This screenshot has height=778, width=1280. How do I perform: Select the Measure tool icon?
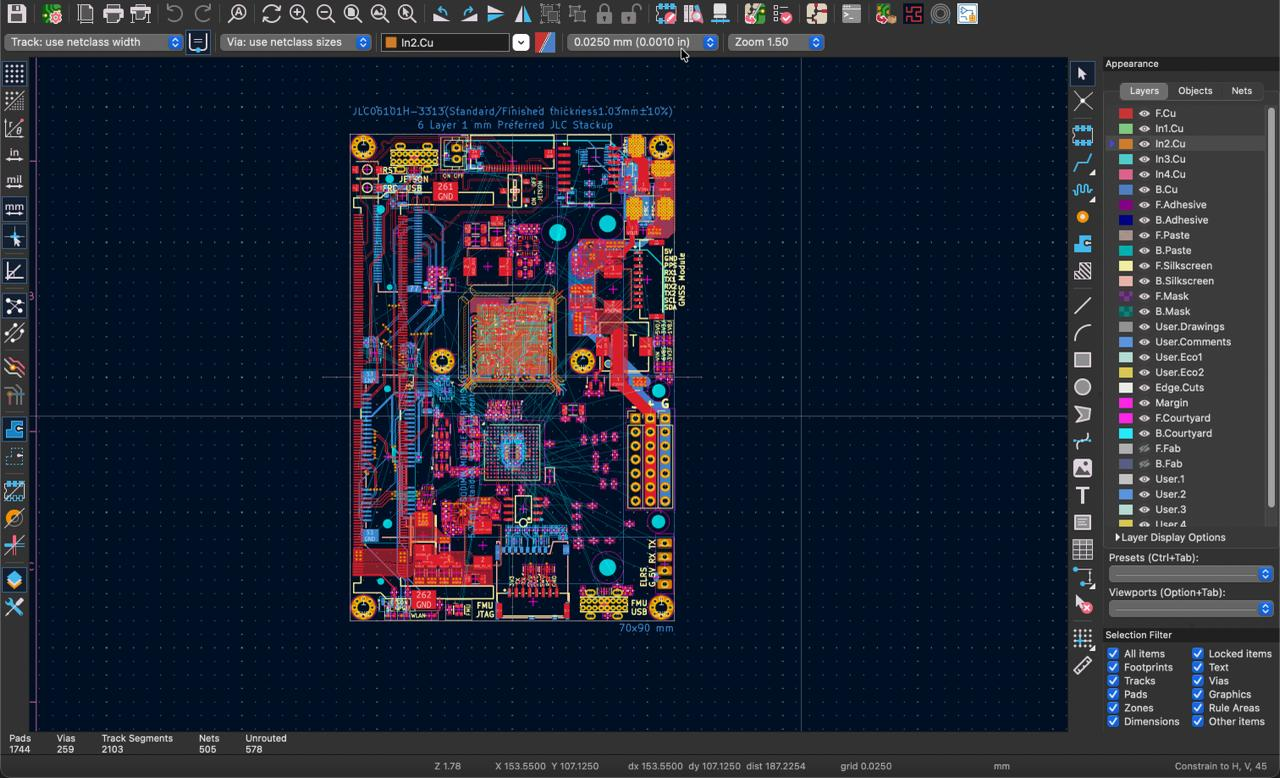1083,666
